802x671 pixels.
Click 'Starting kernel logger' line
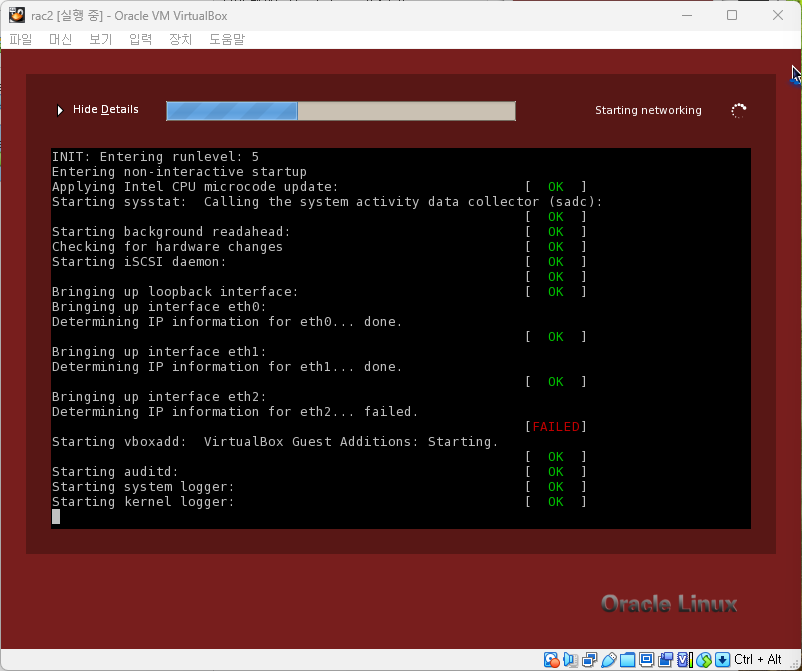[143, 502]
